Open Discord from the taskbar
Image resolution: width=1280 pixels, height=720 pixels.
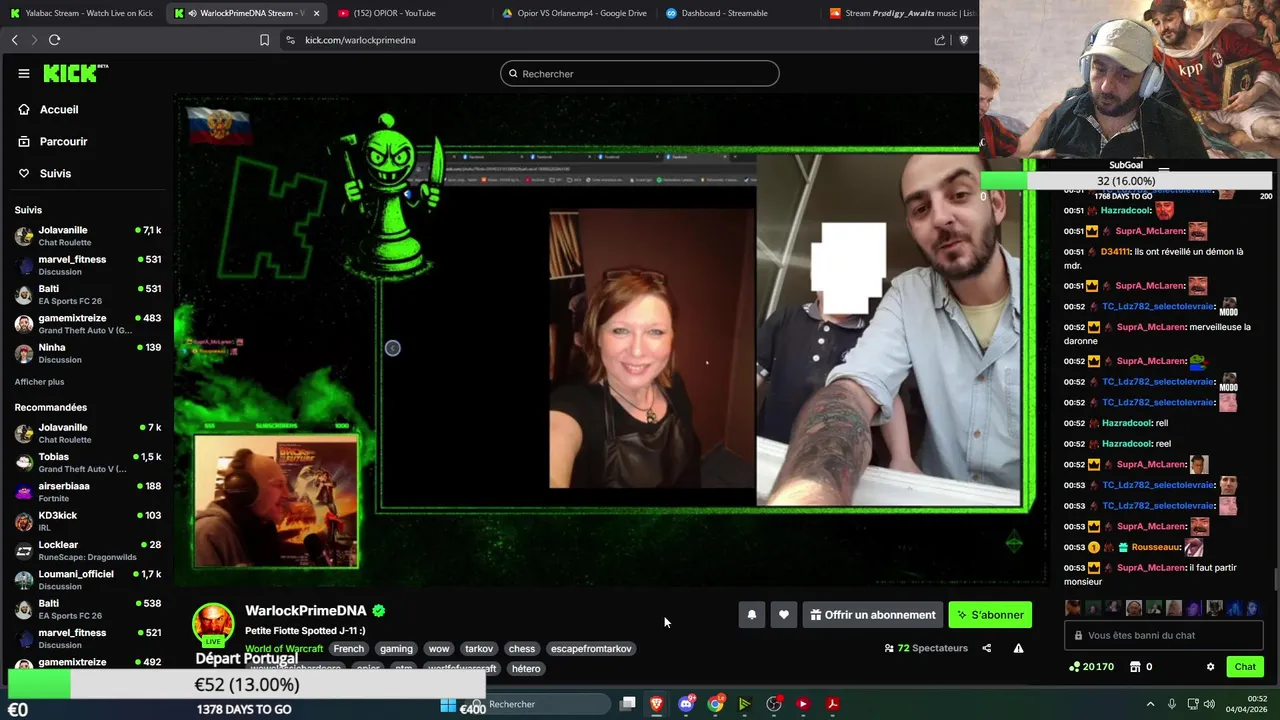click(x=686, y=704)
